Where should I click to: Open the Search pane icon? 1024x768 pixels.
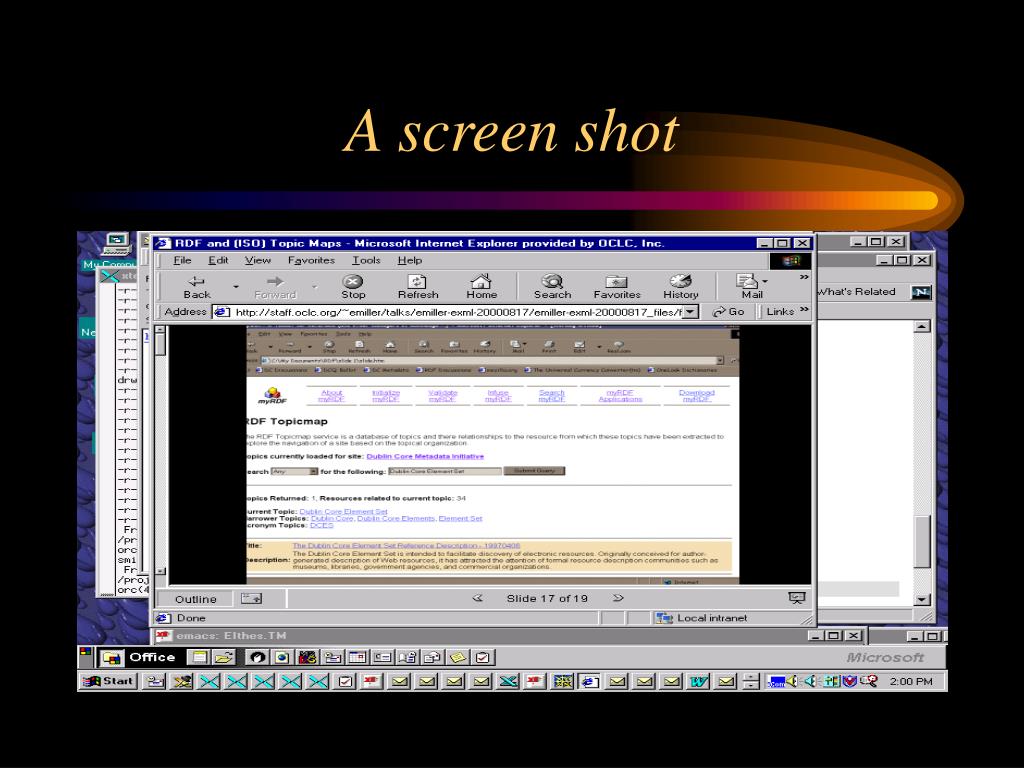[552, 281]
